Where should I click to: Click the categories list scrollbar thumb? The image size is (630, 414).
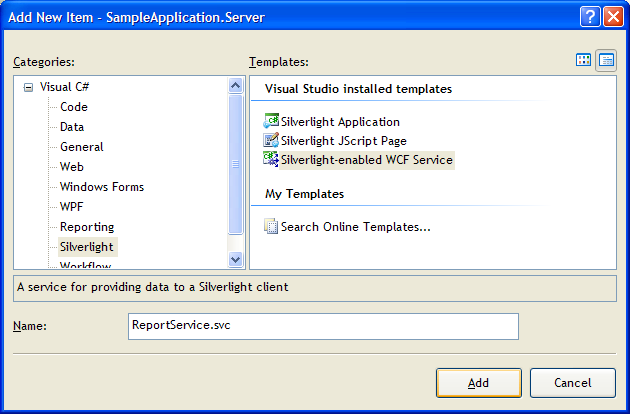click(235, 164)
